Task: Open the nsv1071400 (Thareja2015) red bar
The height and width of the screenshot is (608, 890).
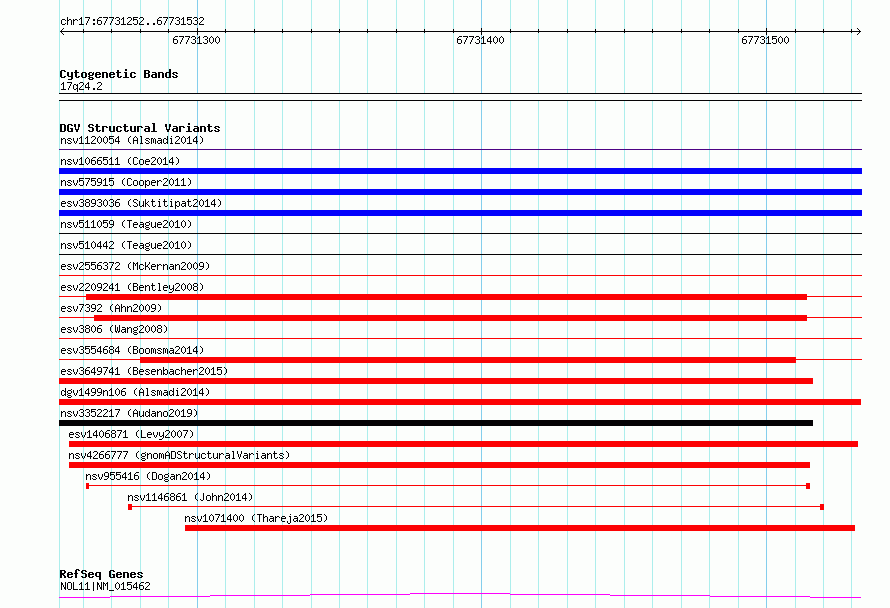Action: coord(520,528)
